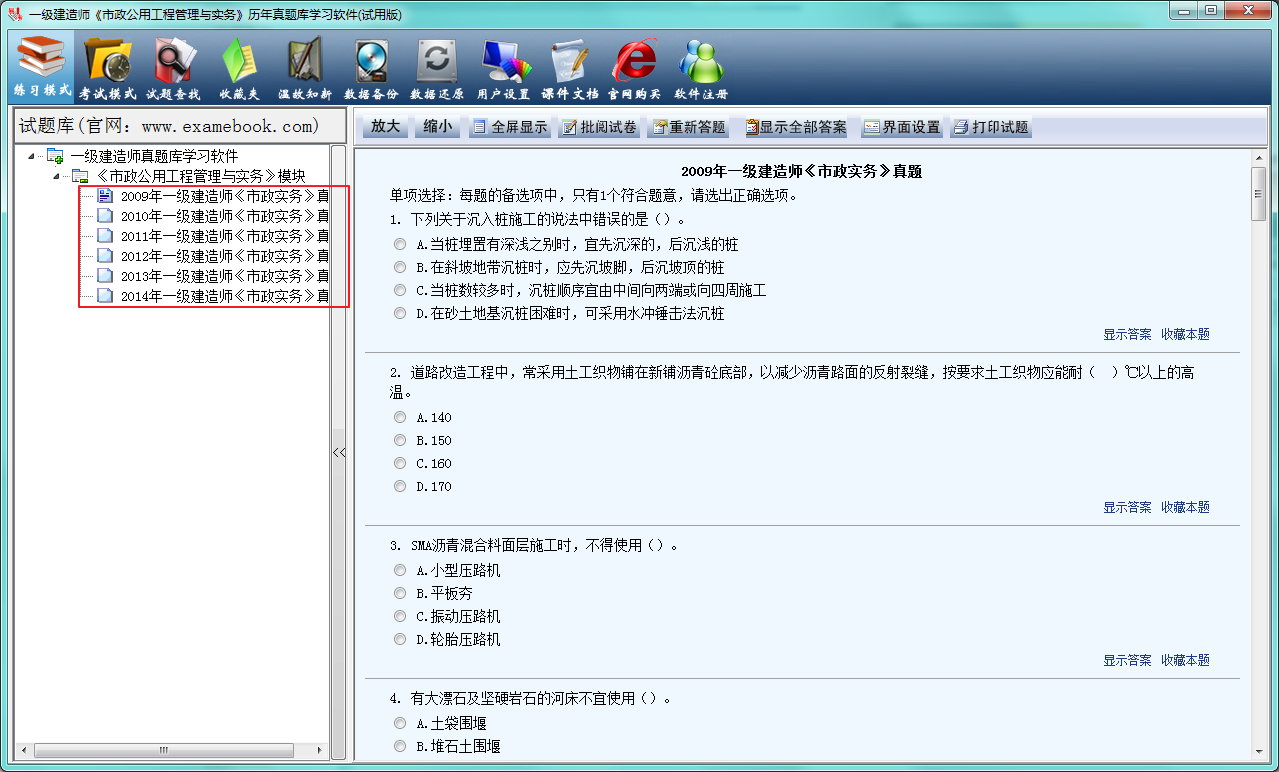Click 重新答题 redo answers button
This screenshot has height=772, width=1279.
(x=689, y=127)
